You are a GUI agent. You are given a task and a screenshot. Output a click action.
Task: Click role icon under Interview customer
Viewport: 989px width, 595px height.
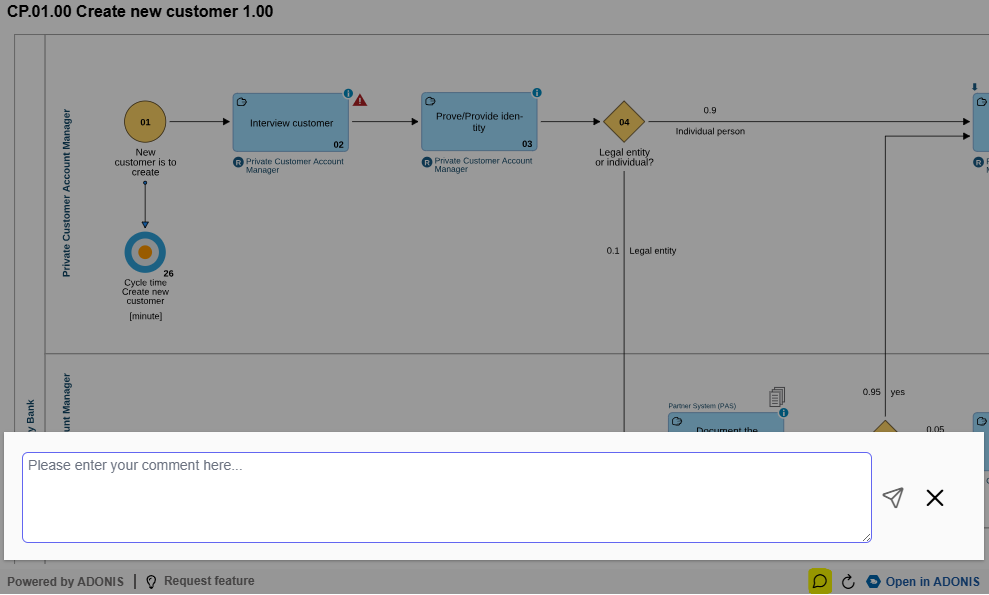[x=238, y=162]
